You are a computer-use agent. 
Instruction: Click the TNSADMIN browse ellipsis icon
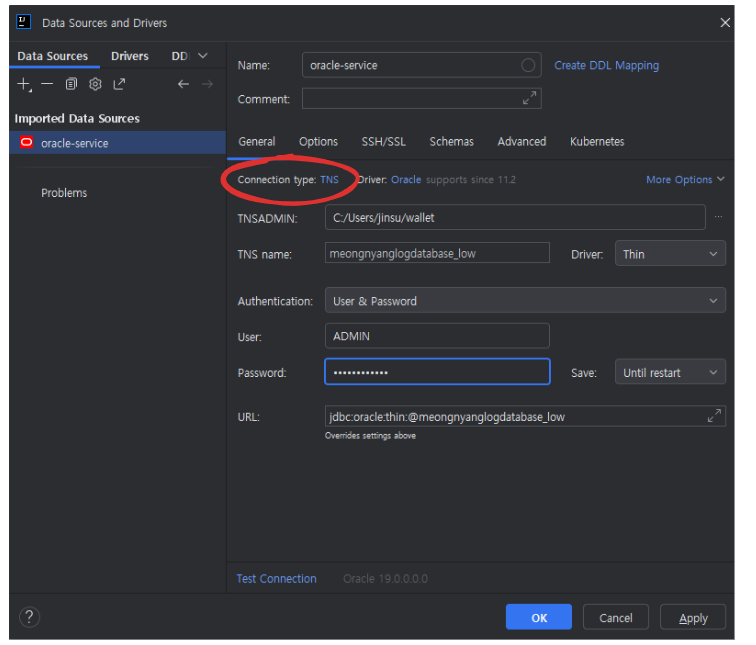point(718,217)
